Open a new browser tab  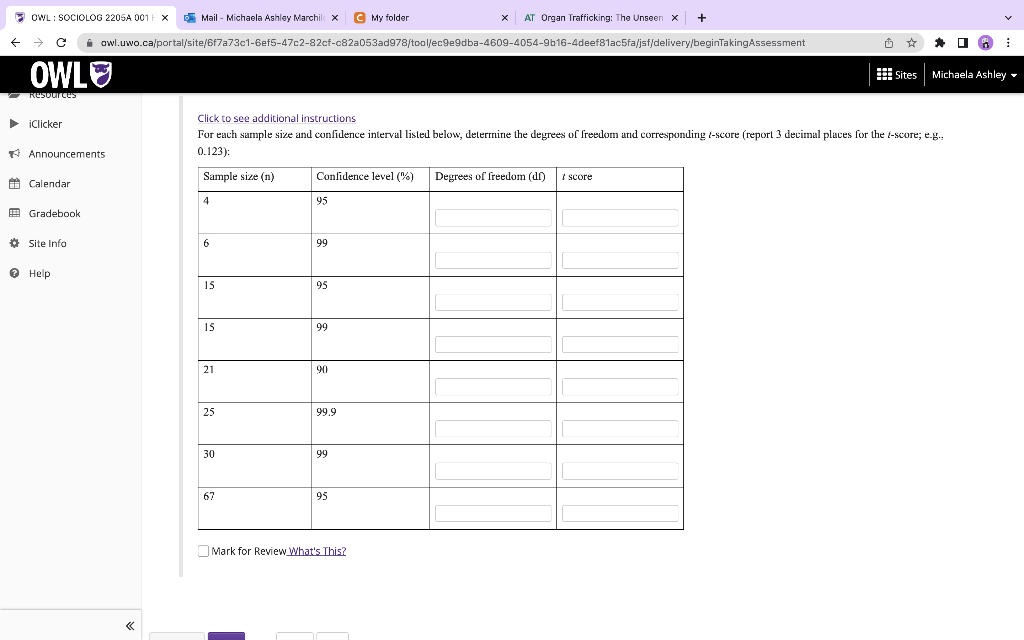[702, 18]
